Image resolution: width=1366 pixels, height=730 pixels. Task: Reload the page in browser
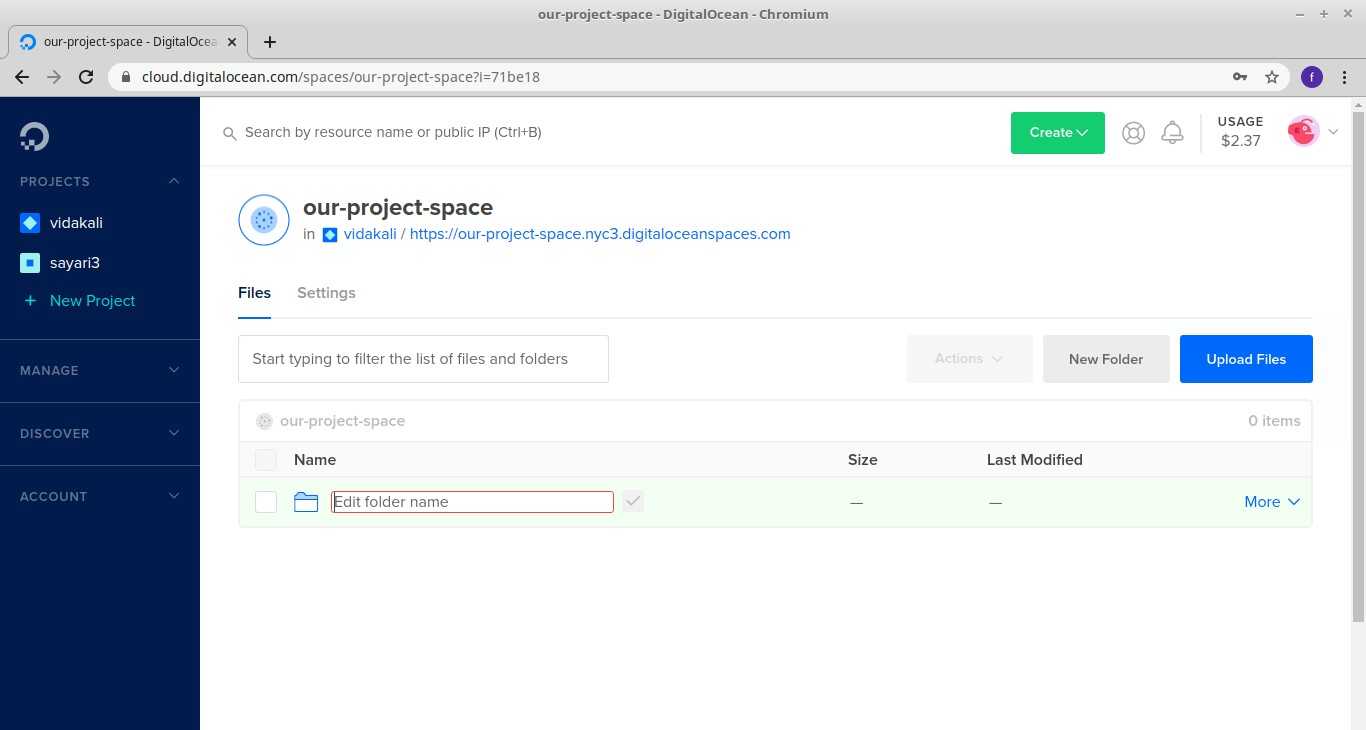[x=86, y=77]
